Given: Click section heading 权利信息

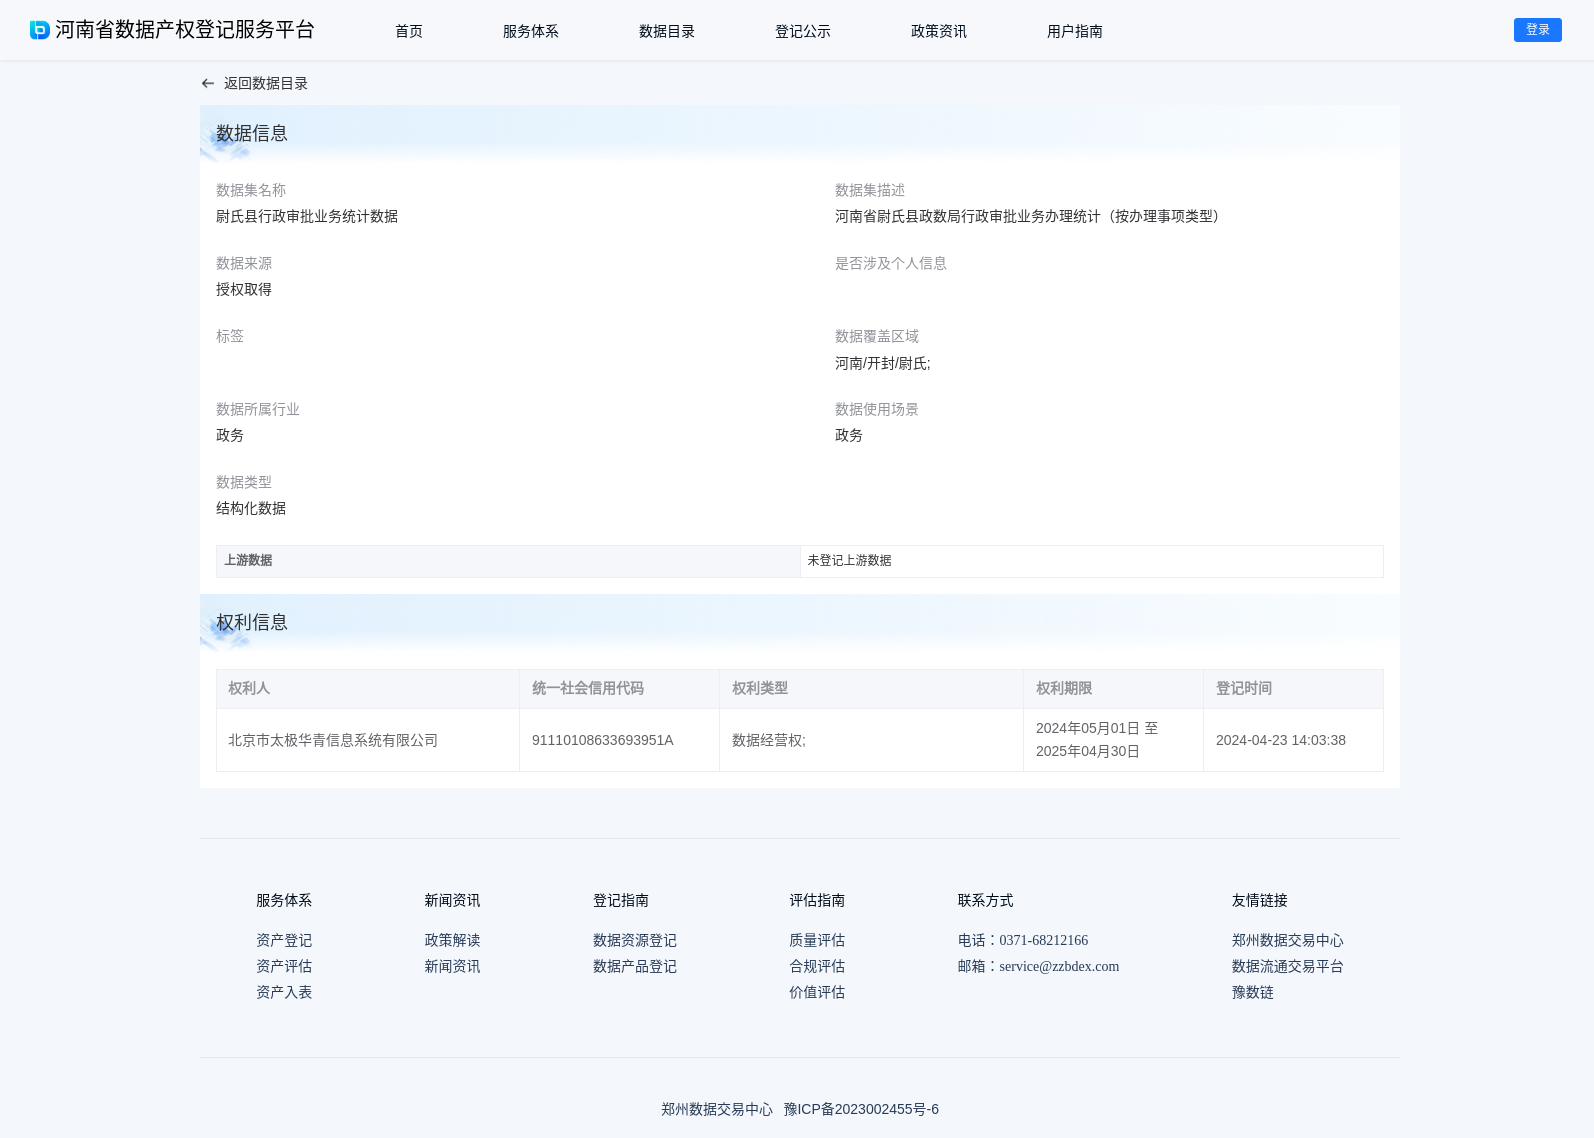Looking at the screenshot, I should tap(252, 622).
